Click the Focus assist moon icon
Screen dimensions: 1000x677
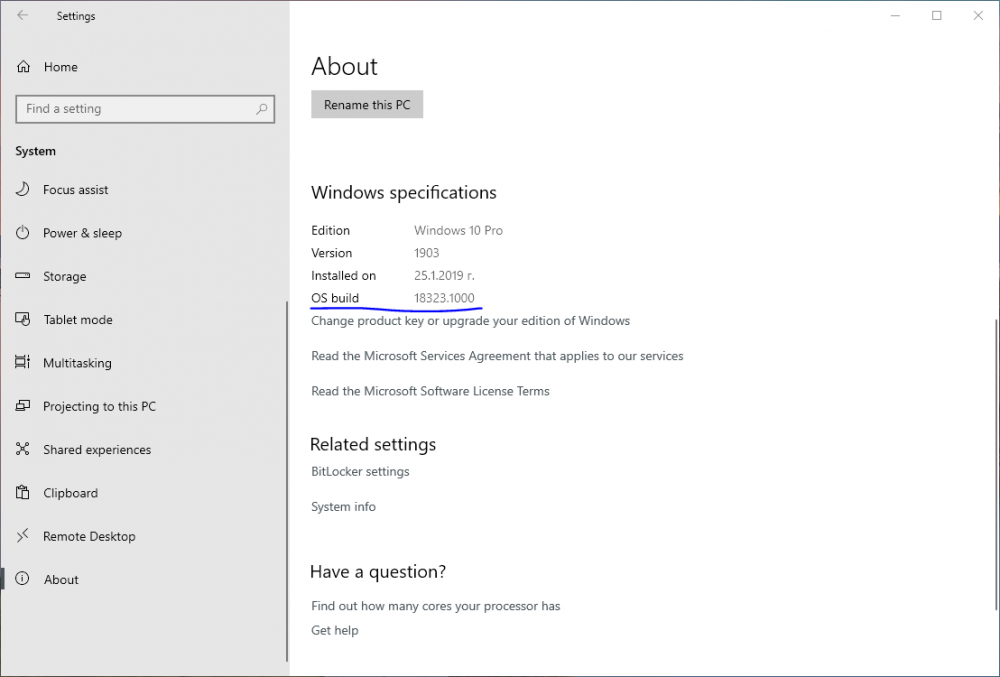click(22, 189)
